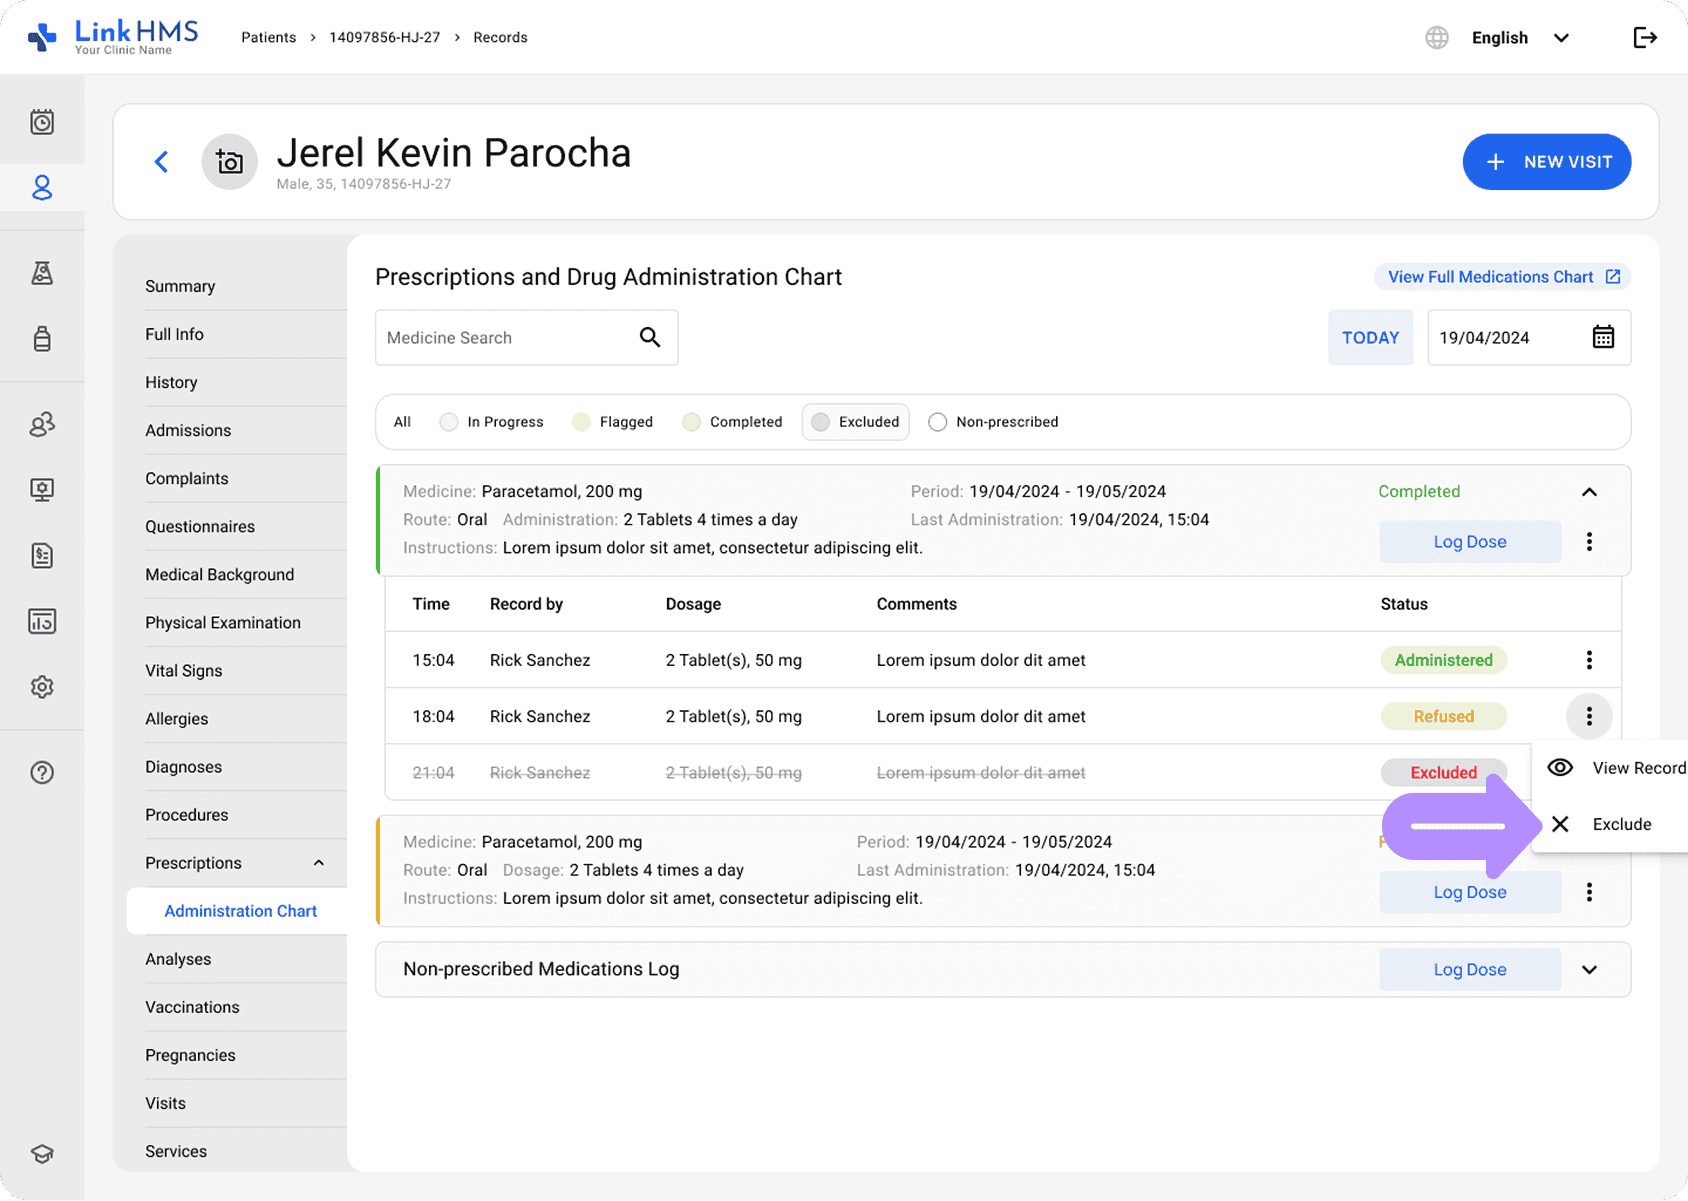Collapse the Completed Paracetamol prescription
The width and height of the screenshot is (1688, 1201).
(1588, 492)
